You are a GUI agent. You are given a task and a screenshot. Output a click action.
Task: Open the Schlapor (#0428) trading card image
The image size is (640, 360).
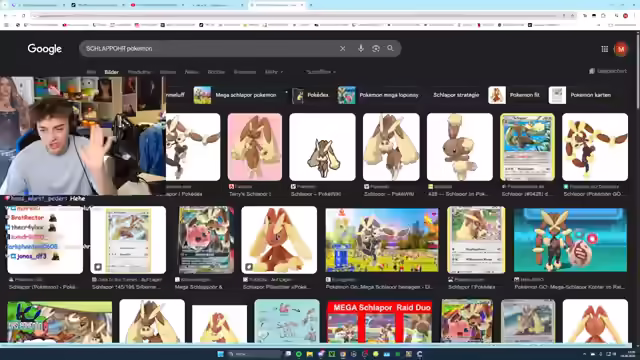coord(527,147)
